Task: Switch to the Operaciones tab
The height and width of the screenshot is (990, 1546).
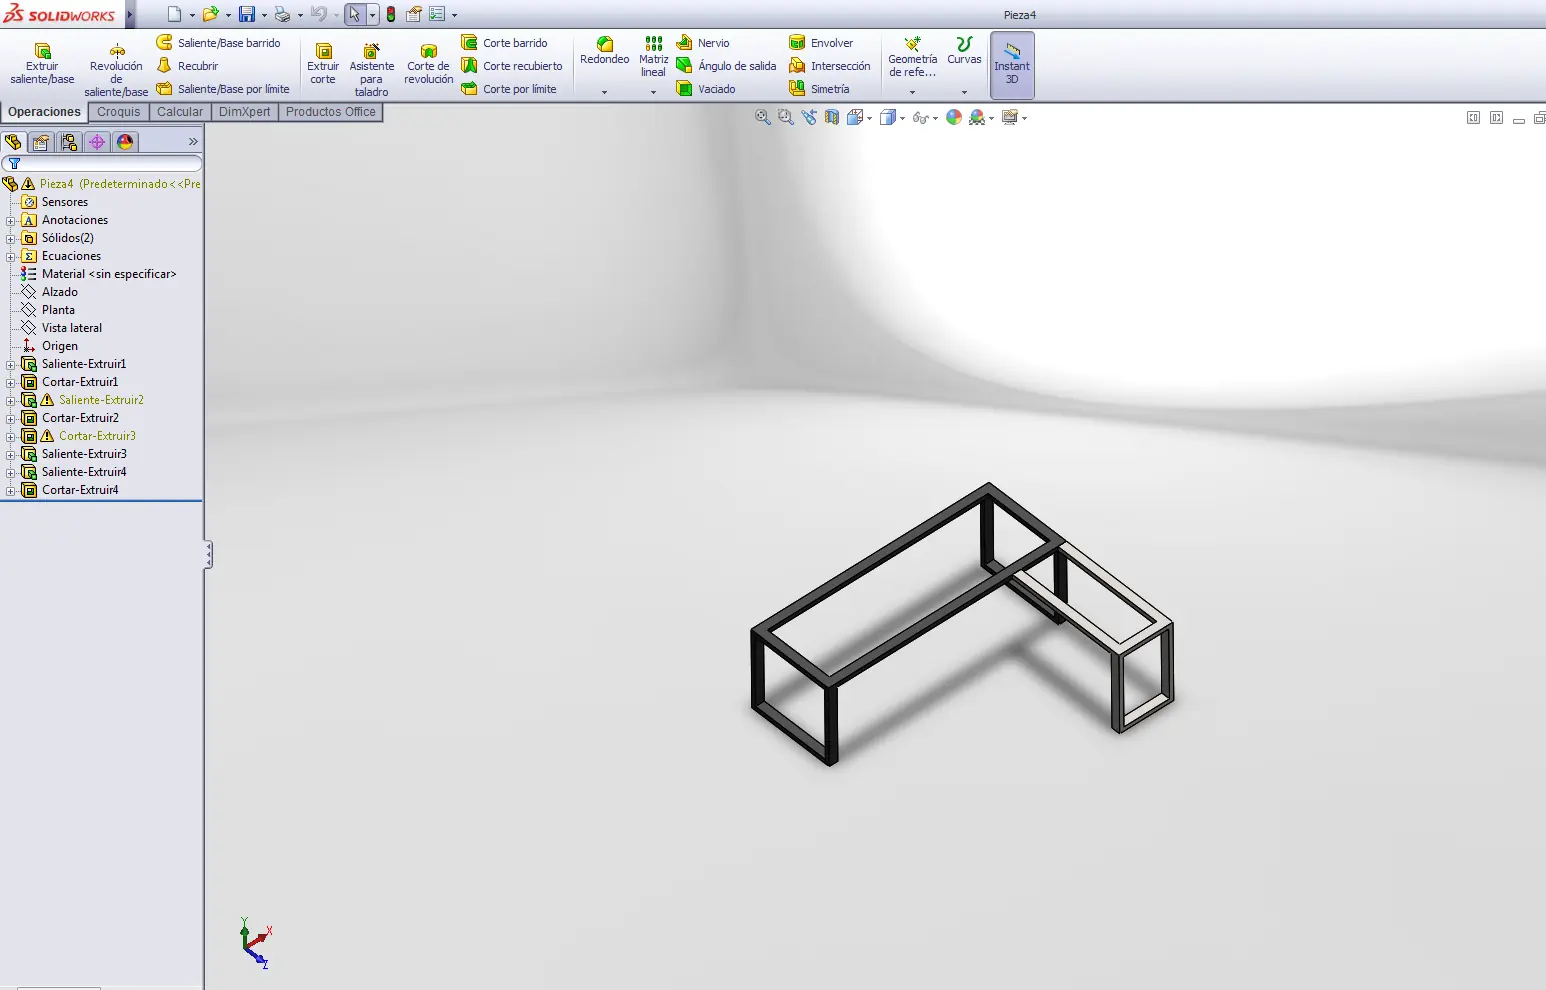Action: 44,112
